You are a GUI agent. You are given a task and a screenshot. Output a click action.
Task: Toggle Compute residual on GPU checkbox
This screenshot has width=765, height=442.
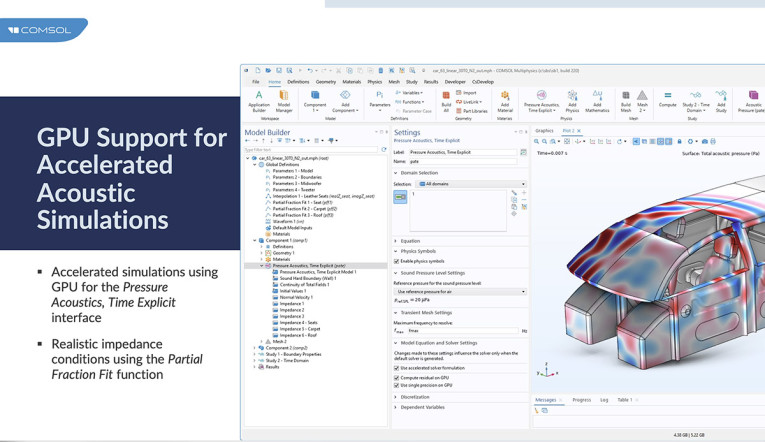[397, 378]
